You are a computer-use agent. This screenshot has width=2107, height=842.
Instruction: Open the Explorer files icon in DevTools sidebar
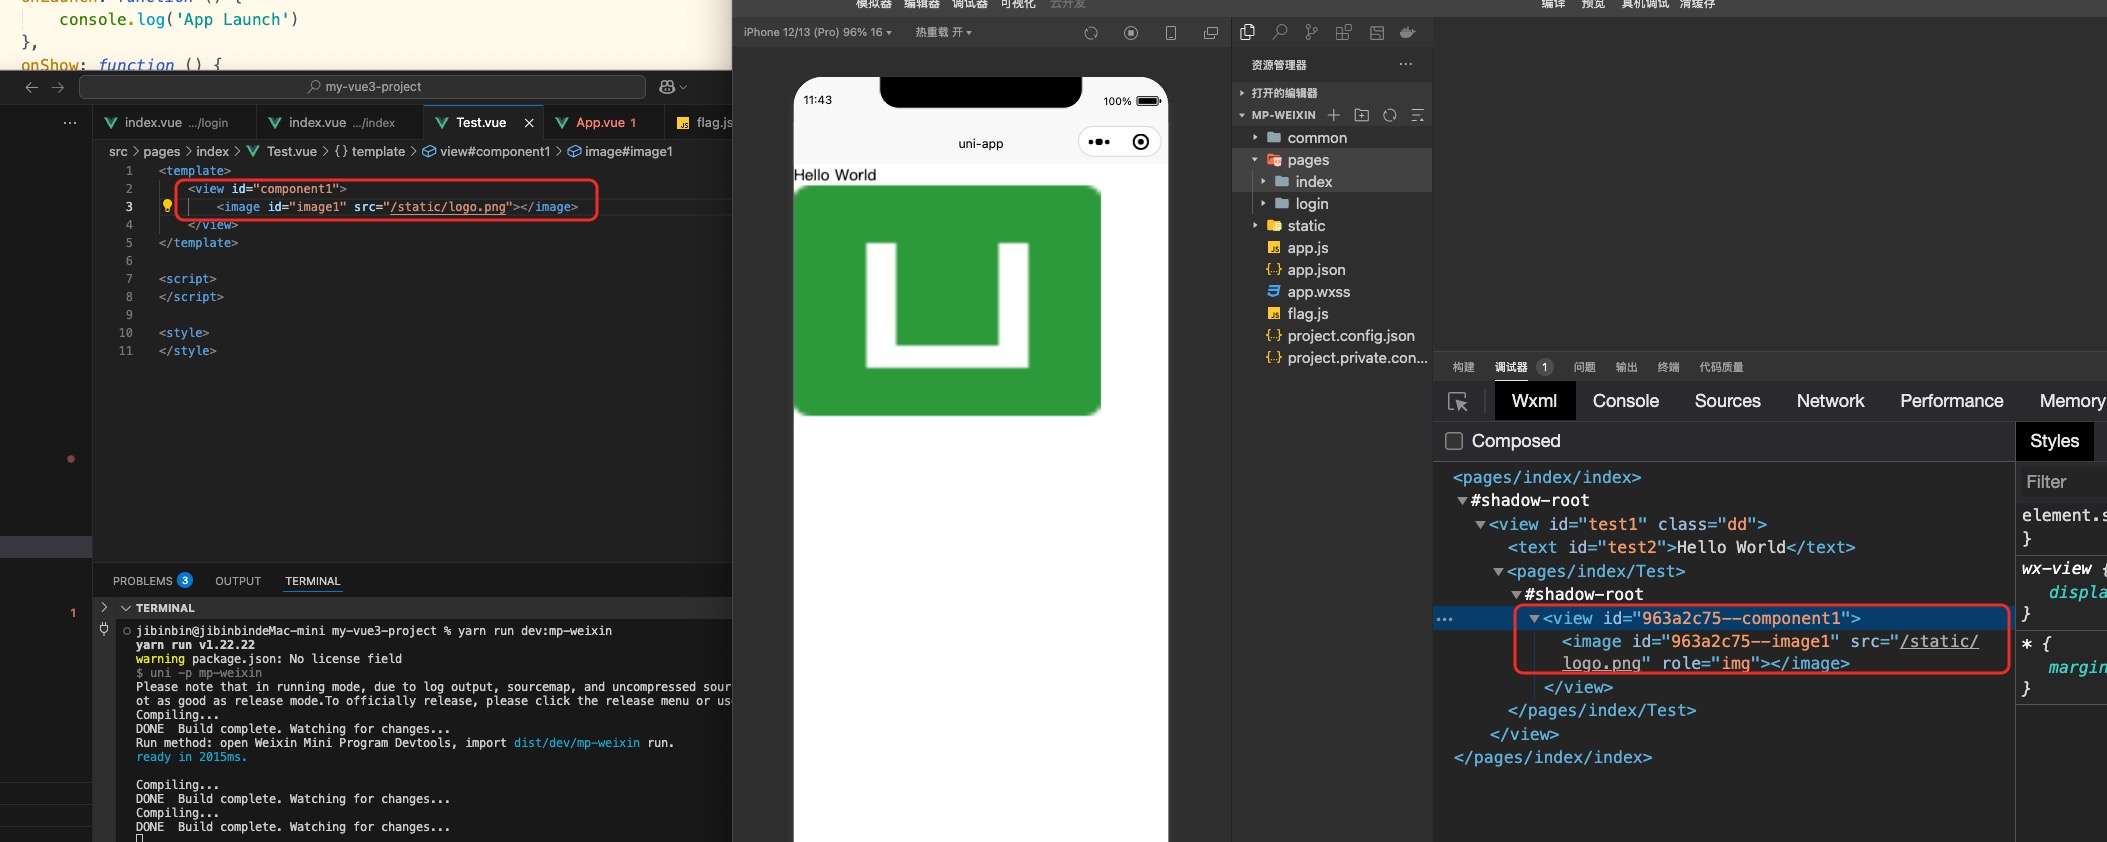1247,32
